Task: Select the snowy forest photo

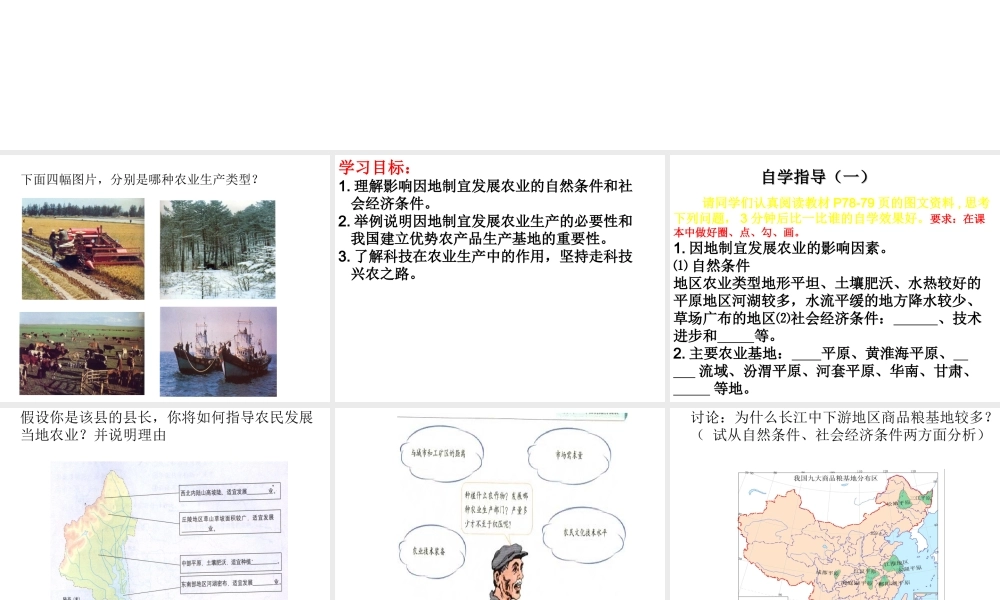Action: (217, 249)
